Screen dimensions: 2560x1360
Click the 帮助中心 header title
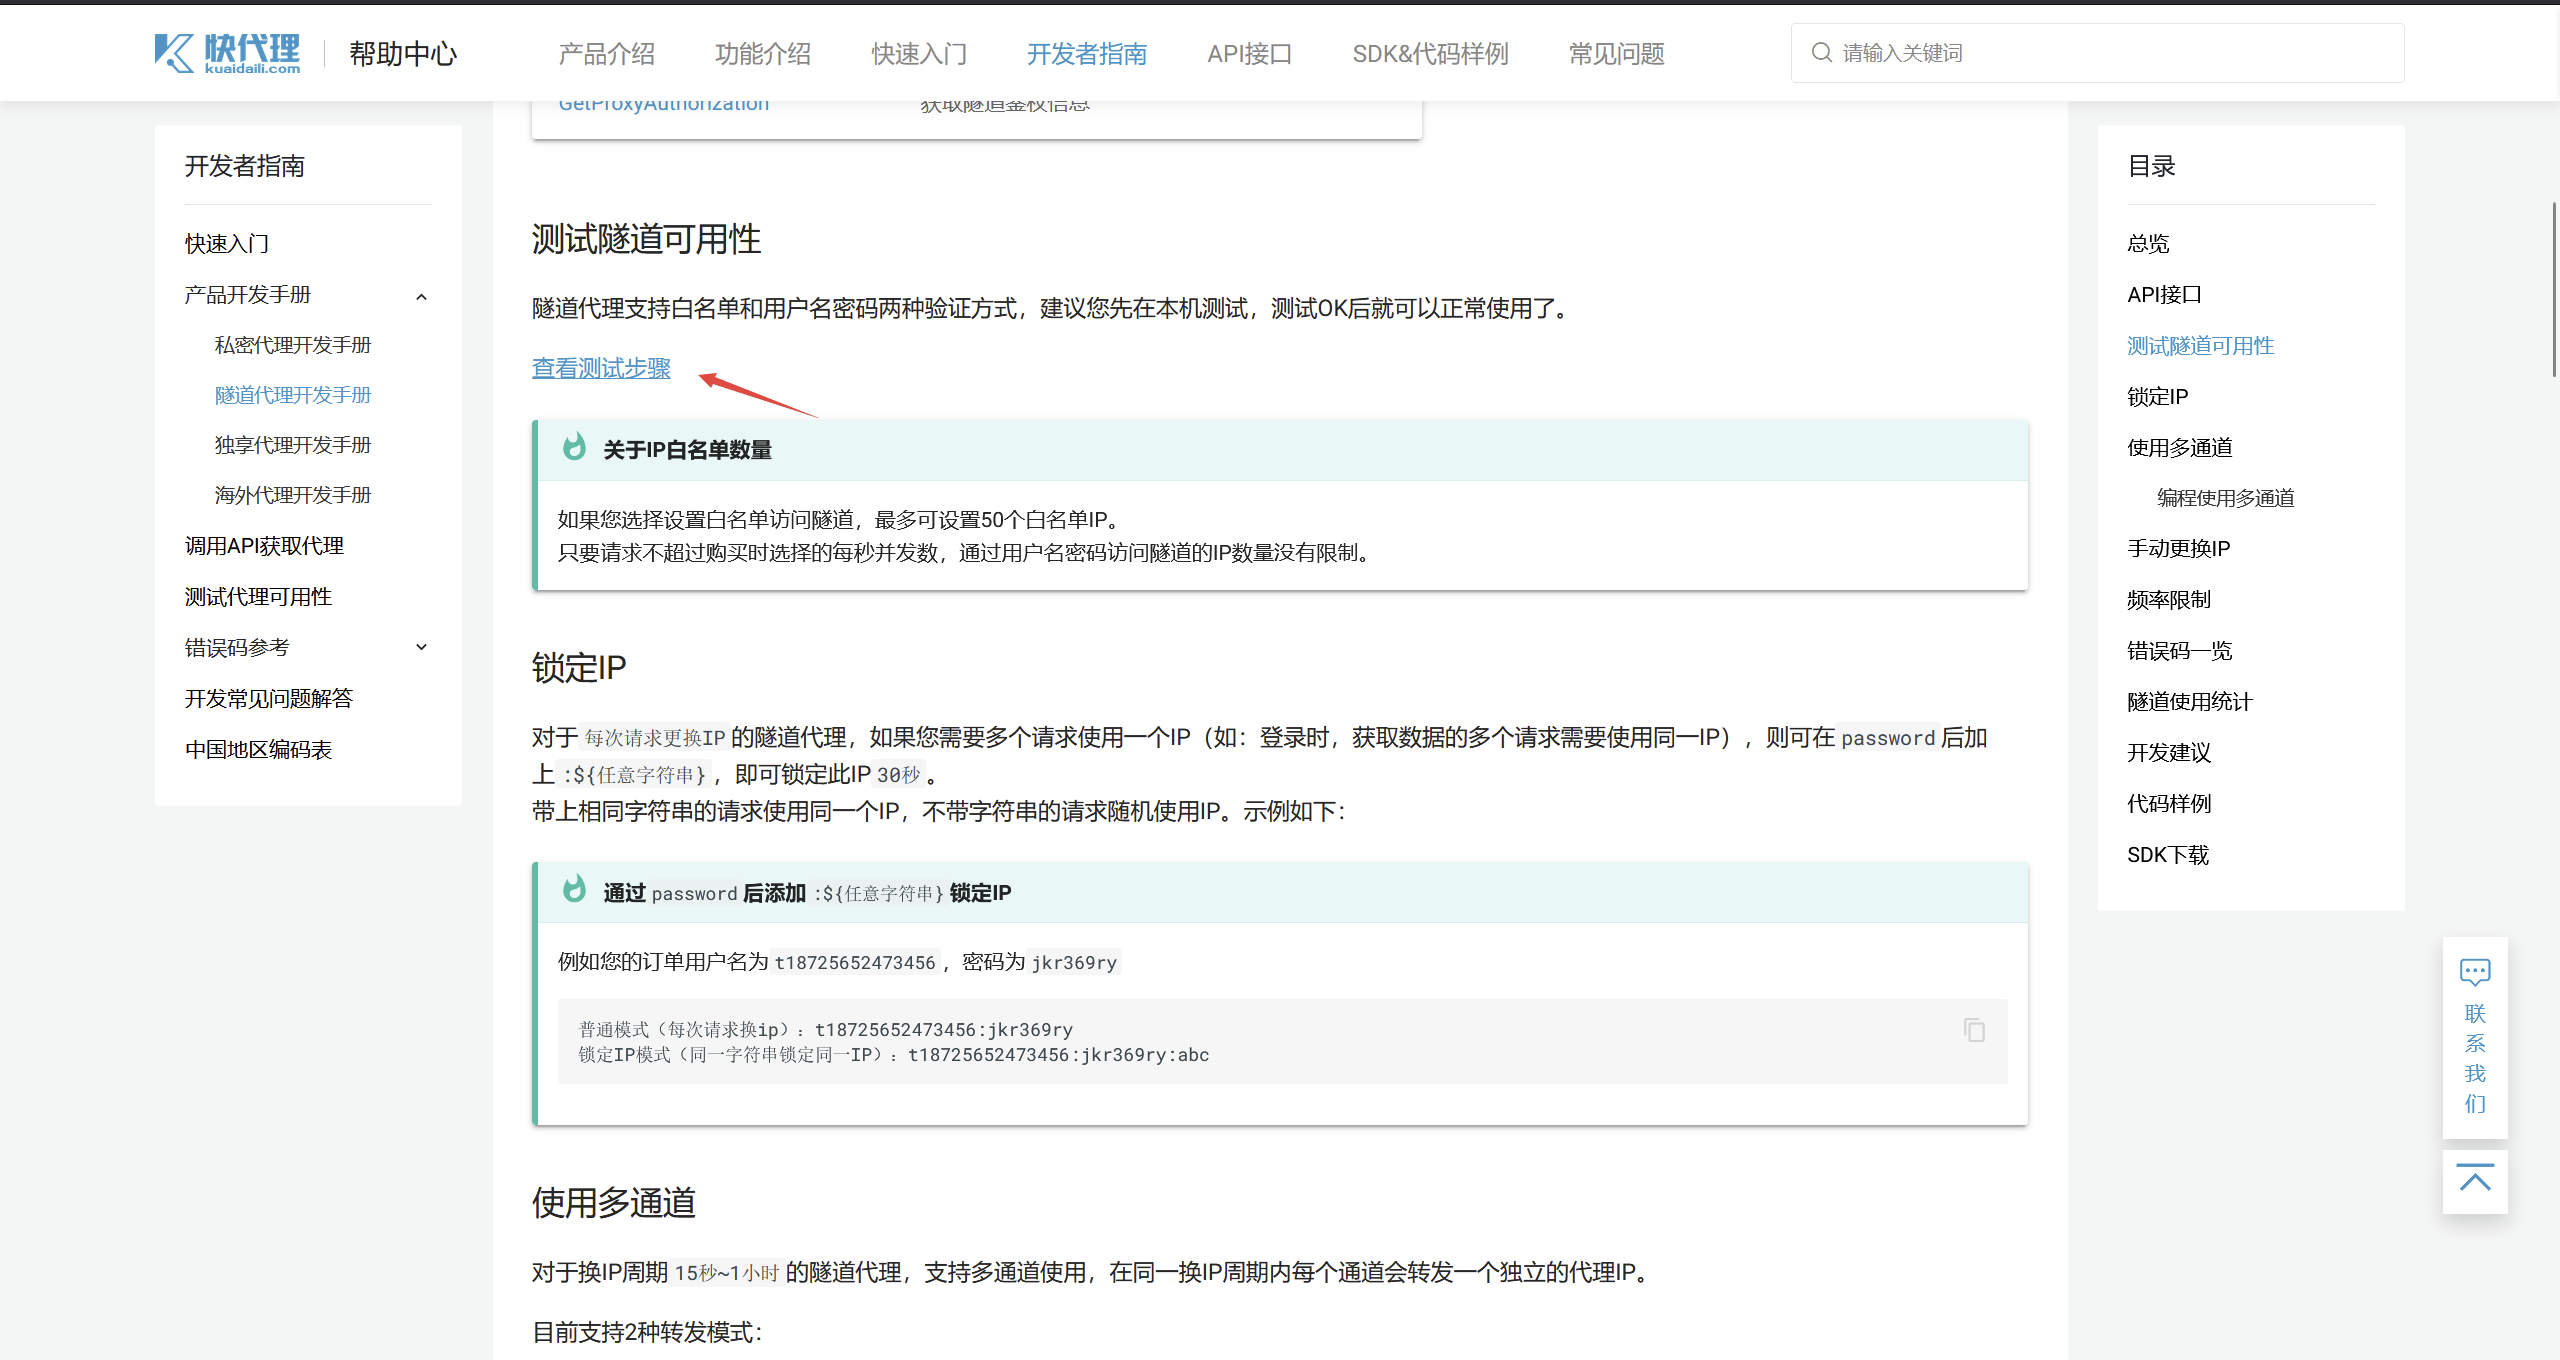pyautogui.click(x=403, y=53)
